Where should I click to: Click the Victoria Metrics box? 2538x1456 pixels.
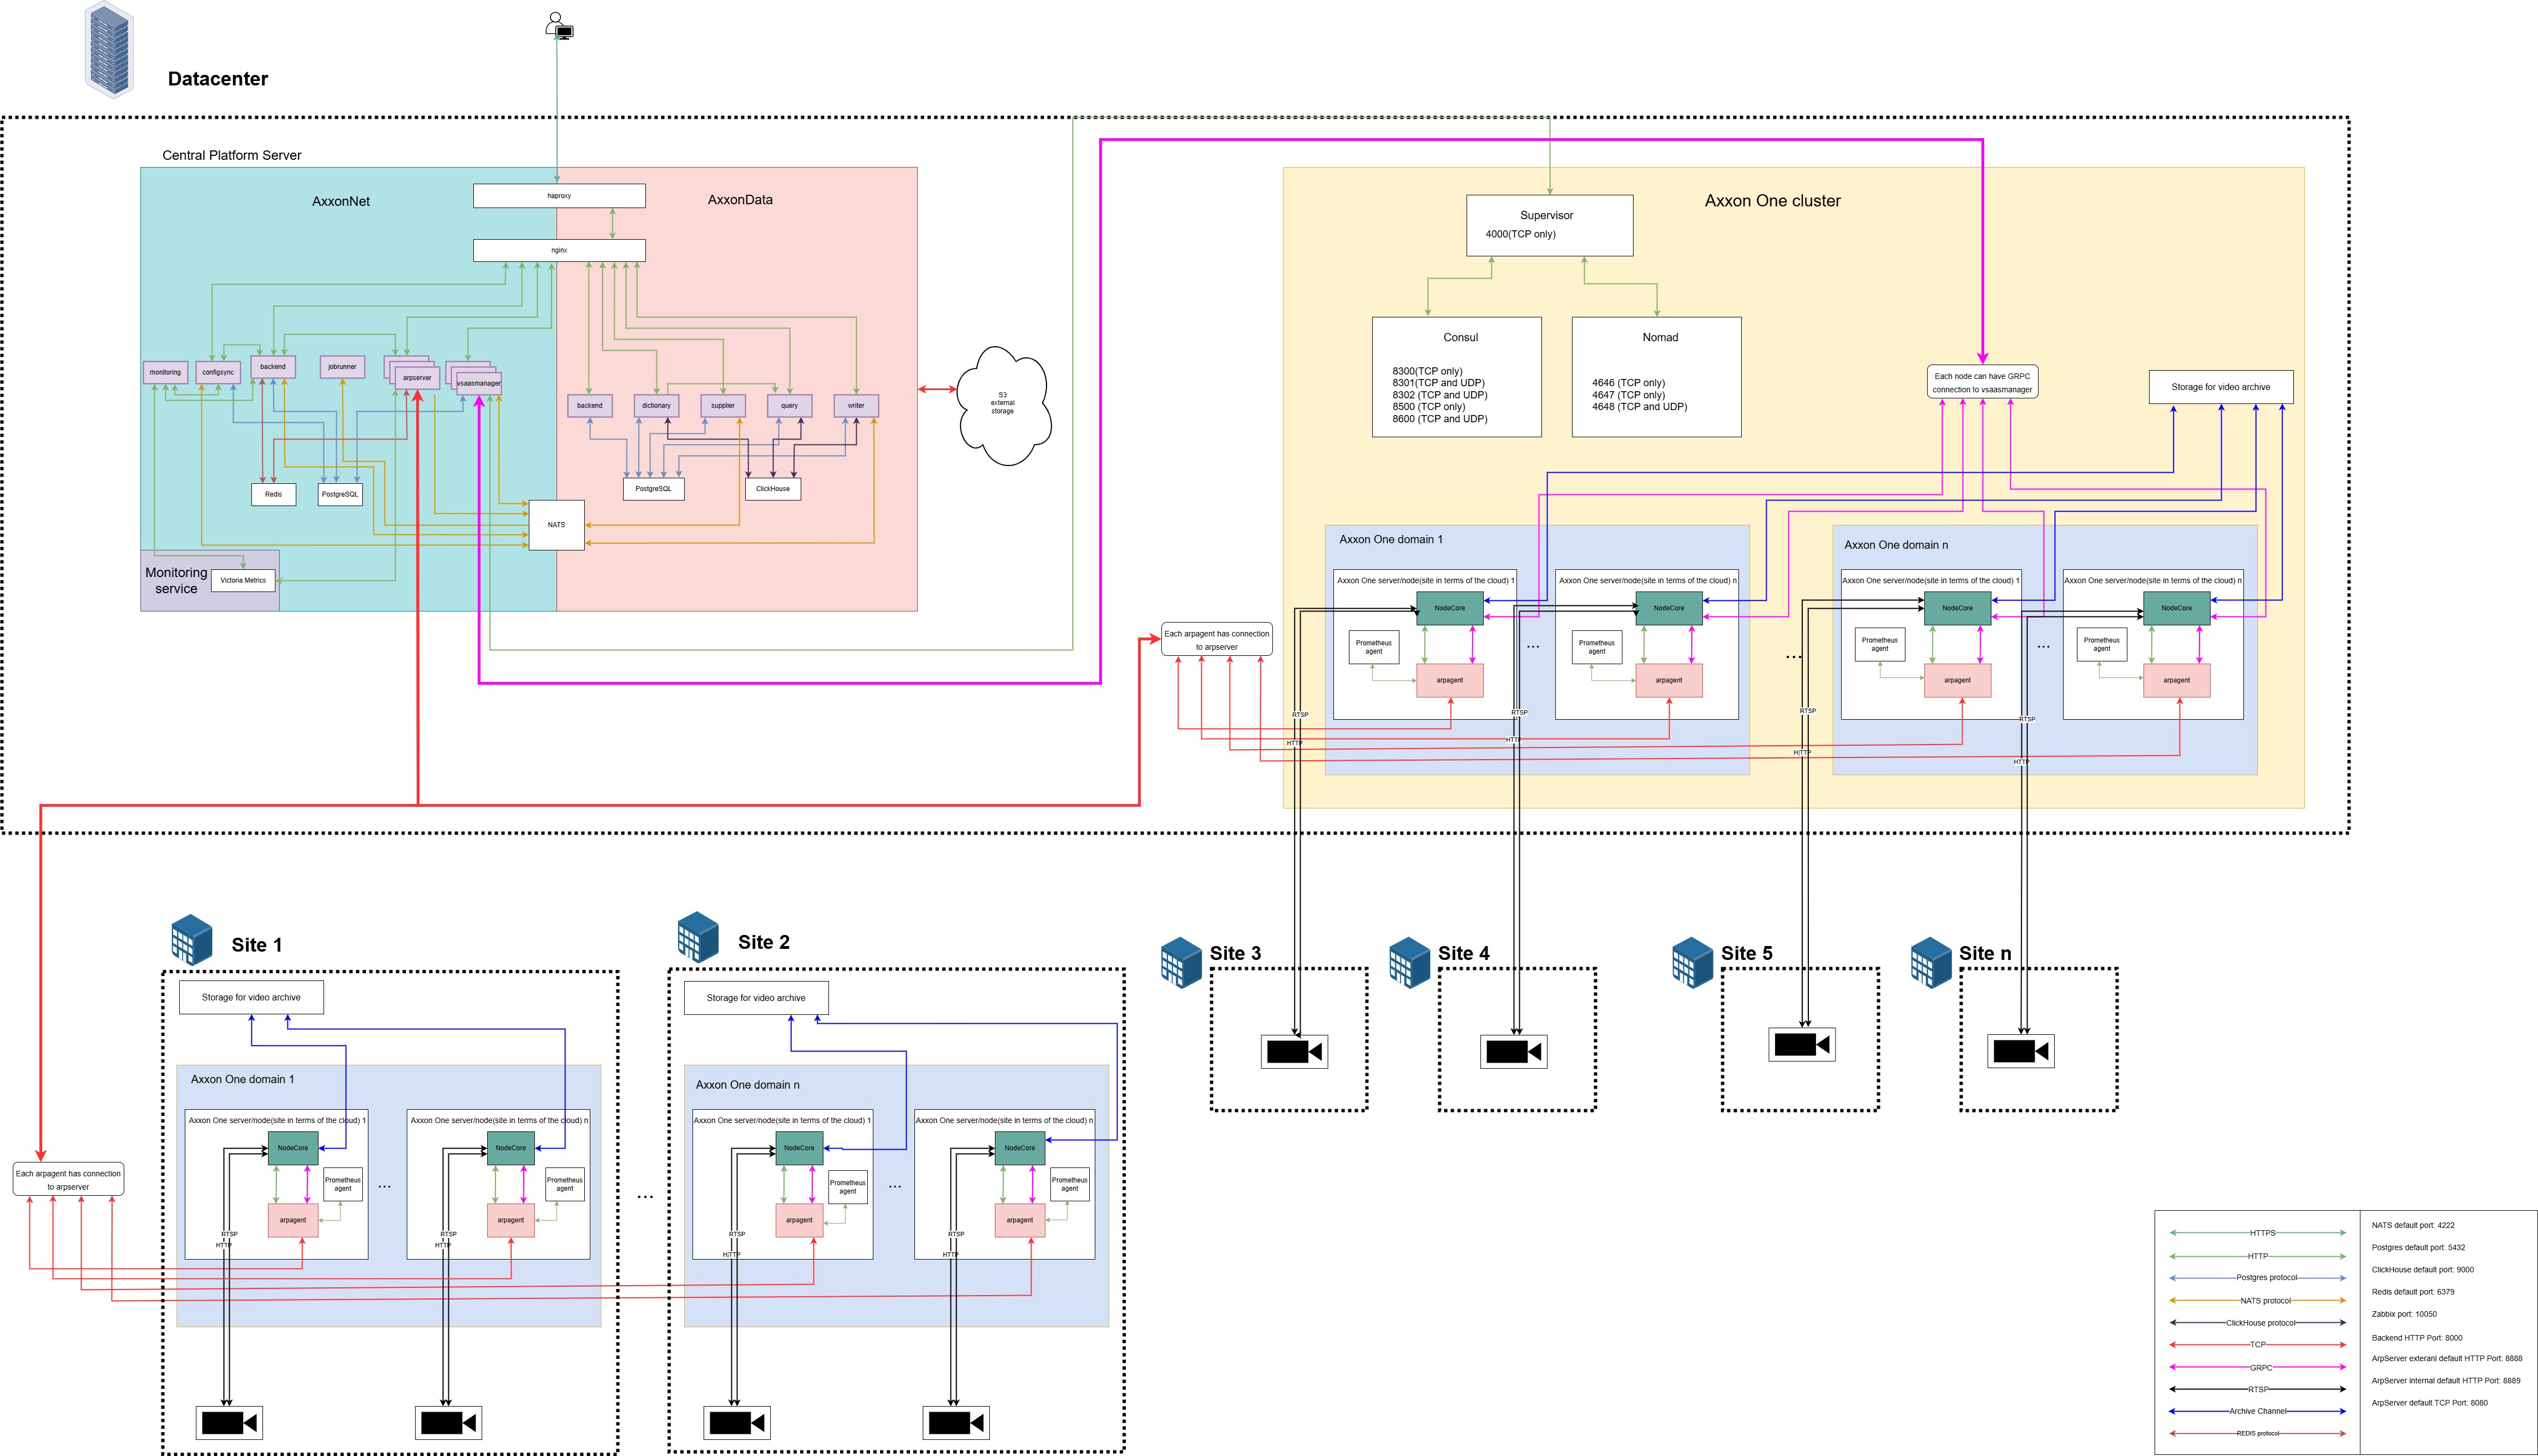[x=243, y=580]
